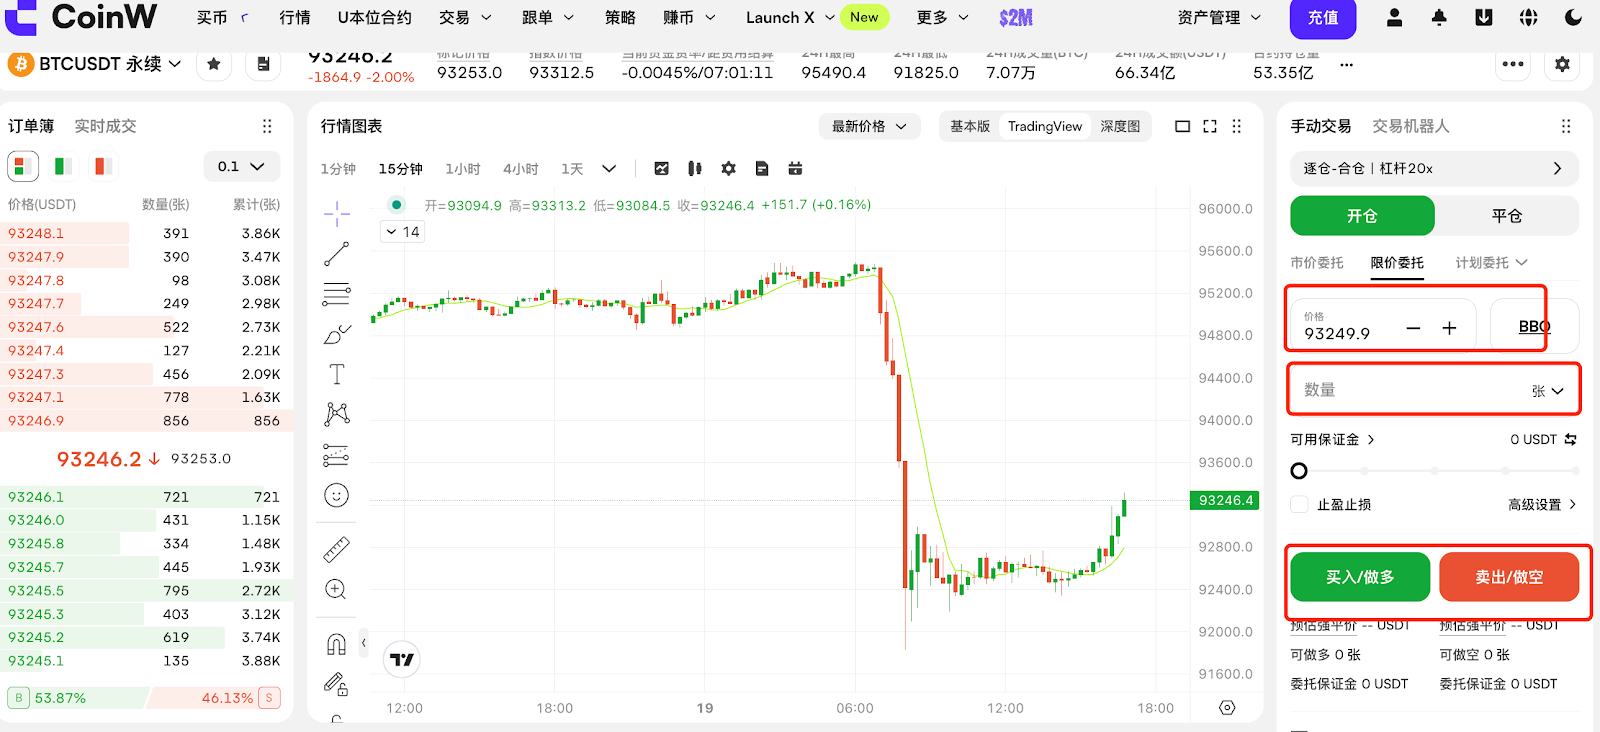Screen dimensions: 1600x732
Task: Click the margin percentage slider handle
Action: (1299, 471)
